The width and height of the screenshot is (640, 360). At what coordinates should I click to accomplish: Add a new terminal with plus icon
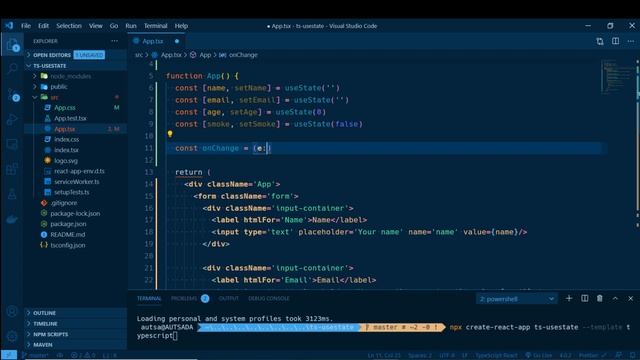click(x=569, y=298)
